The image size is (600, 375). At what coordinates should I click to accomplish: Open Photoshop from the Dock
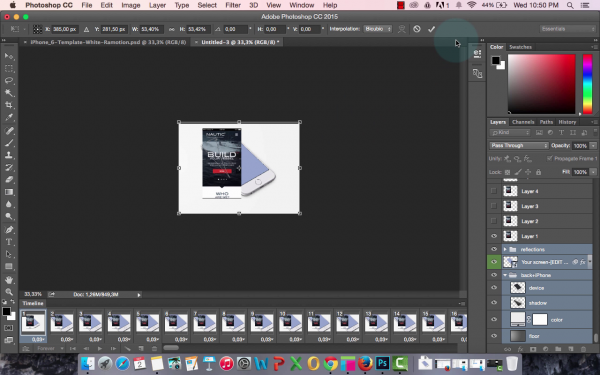pyautogui.click(x=383, y=363)
